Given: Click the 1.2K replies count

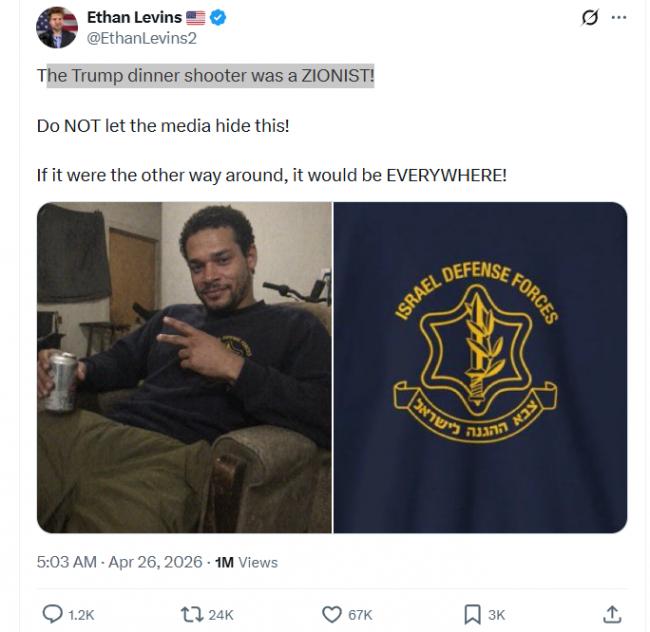Looking at the screenshot, I should pyautogui.click(x=81, y=614).
